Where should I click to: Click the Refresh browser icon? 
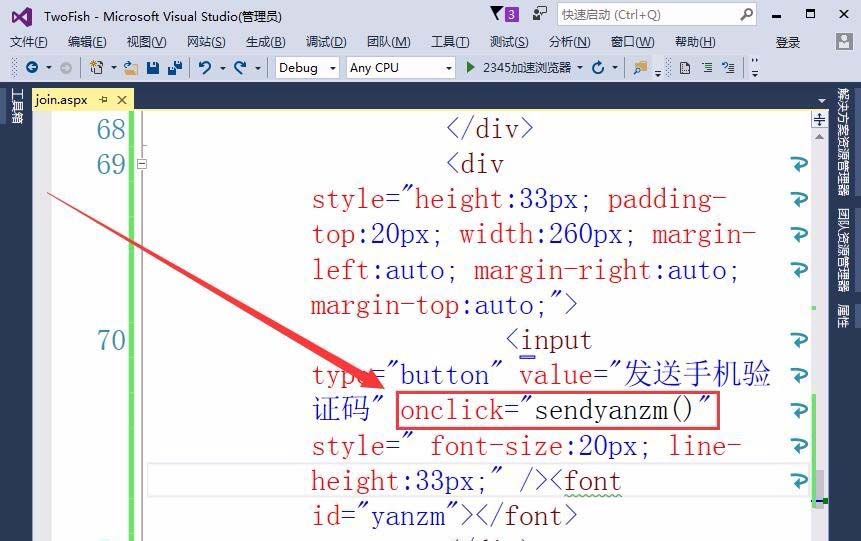click(598, 68)
